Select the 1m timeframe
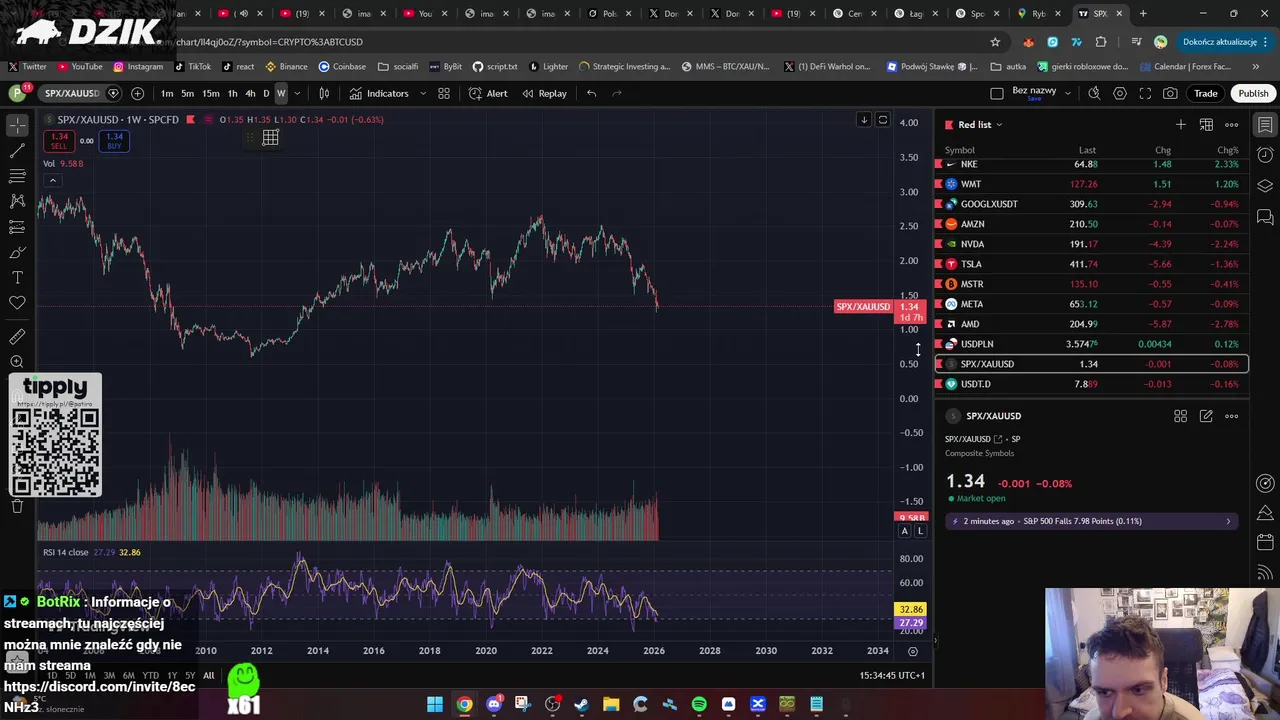Viewport: 1280px width, 720px height. coord(167,93)
